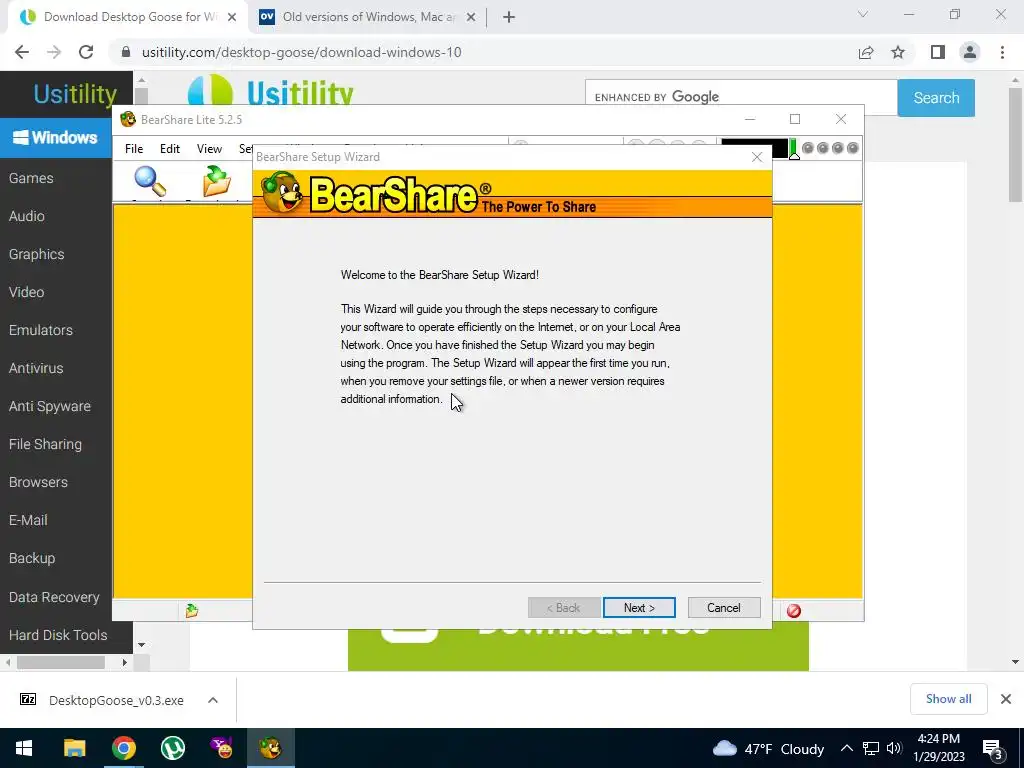Click the blue Search button
1024x768 pixels.
point(936,98)
